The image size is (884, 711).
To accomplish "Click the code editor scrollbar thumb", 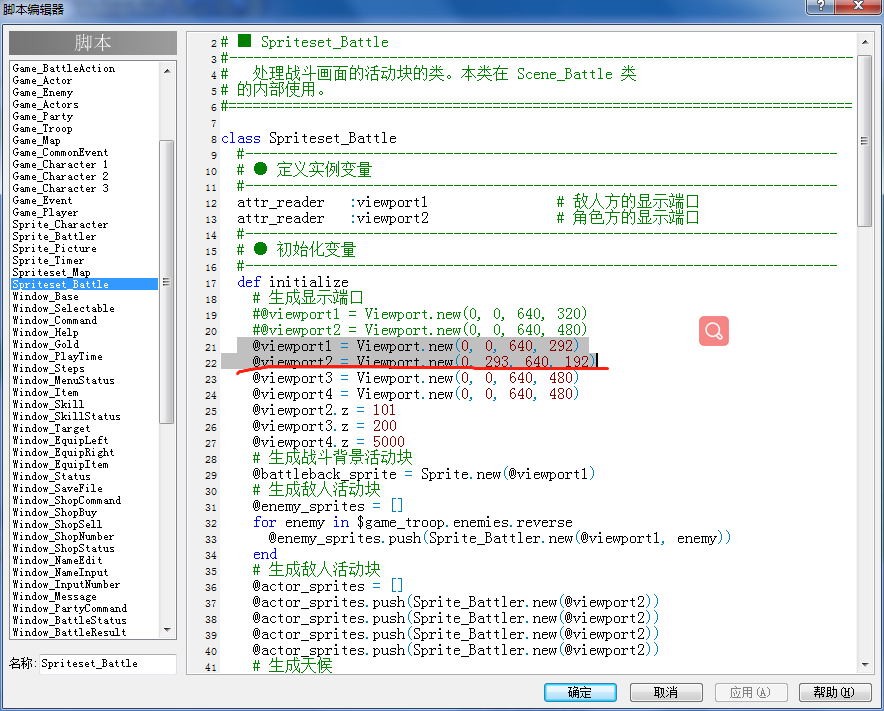I will 865,140.
